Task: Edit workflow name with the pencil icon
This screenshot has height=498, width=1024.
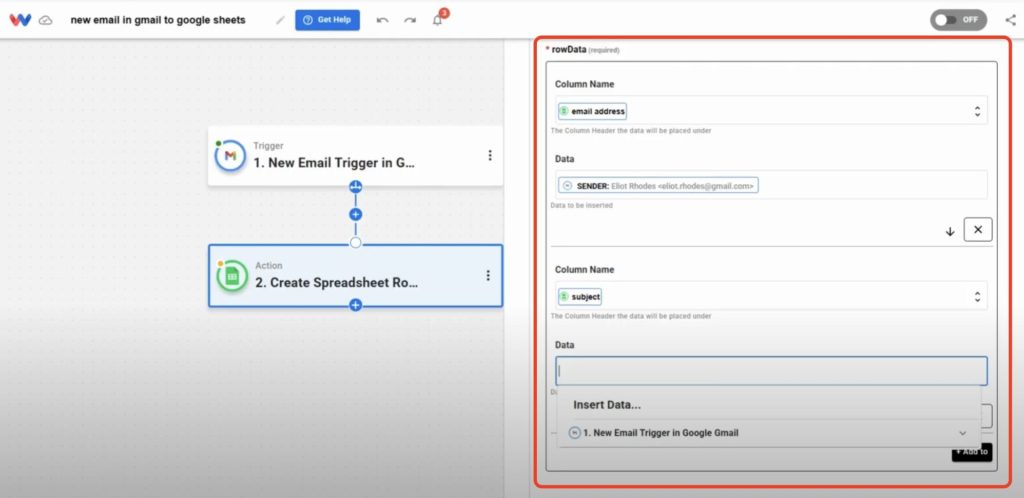Action: tap(280, 20)
